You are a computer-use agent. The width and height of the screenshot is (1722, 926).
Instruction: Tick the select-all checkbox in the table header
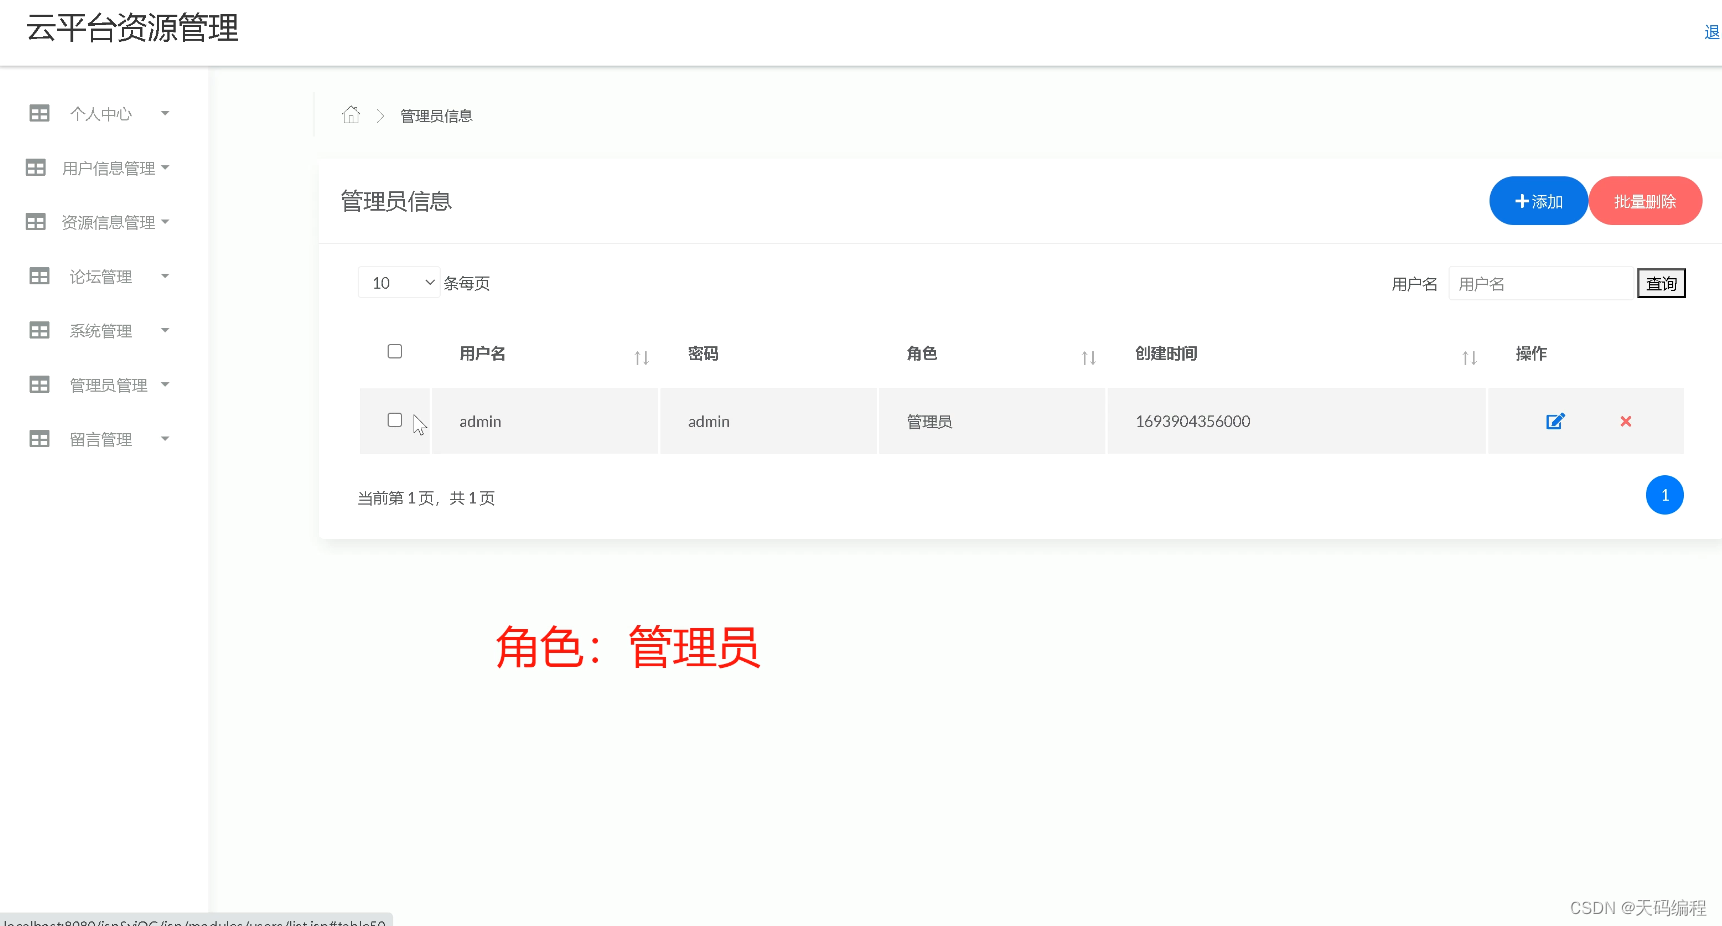coord(395,351)
